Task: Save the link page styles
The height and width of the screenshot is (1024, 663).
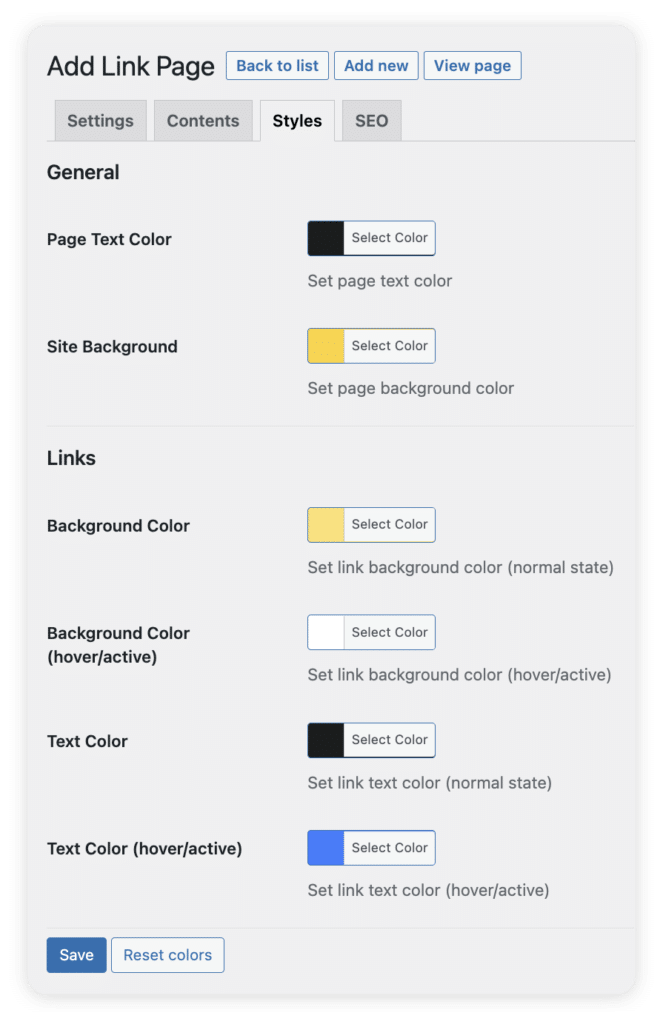Action: pos(76,955)
